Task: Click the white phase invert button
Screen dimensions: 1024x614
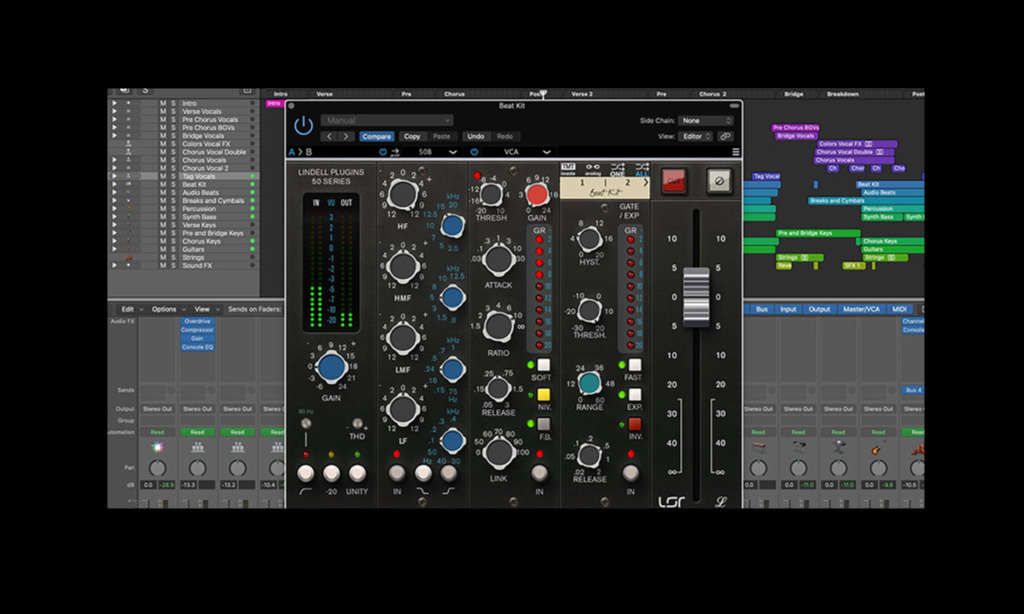Action: coord(720,181)
